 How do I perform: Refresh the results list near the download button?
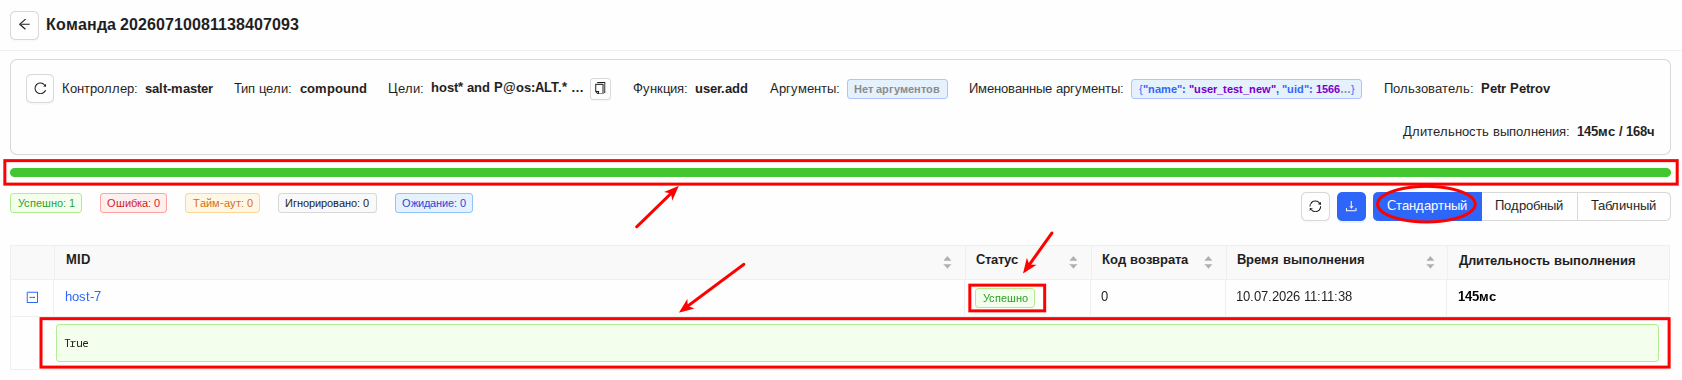pyautogui.click(x=1315, y=206)
